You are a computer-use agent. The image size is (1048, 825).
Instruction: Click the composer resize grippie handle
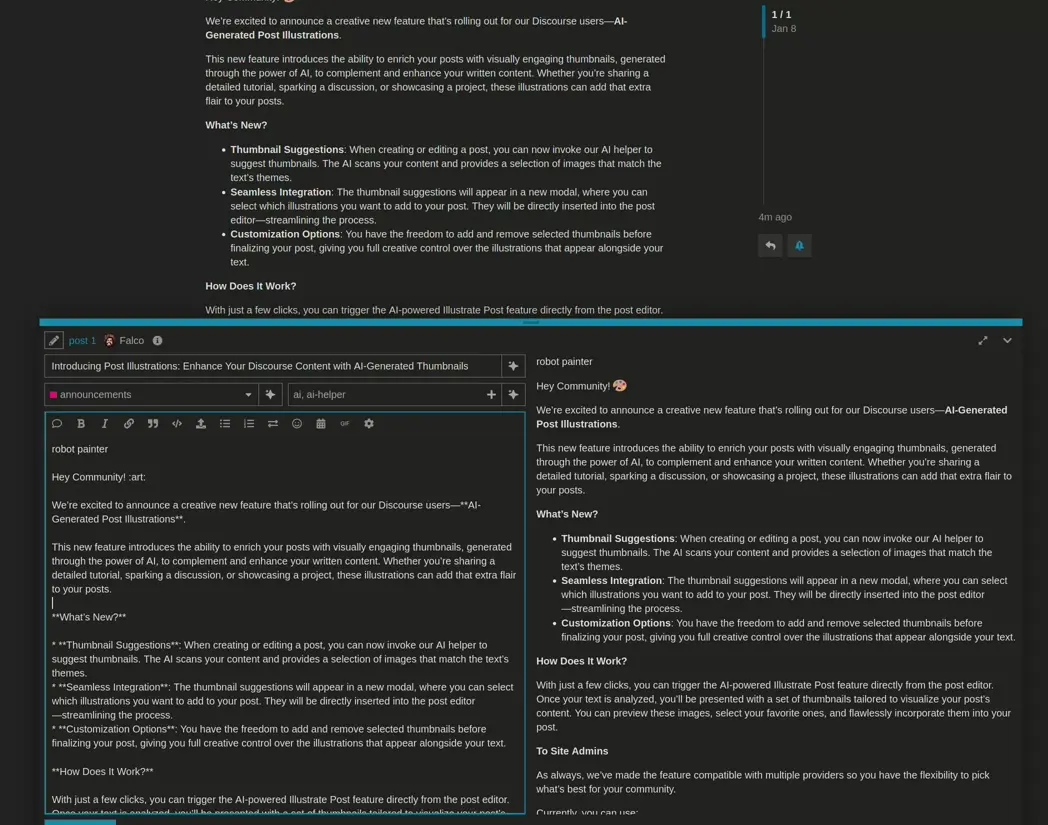(x=531, y=322)
